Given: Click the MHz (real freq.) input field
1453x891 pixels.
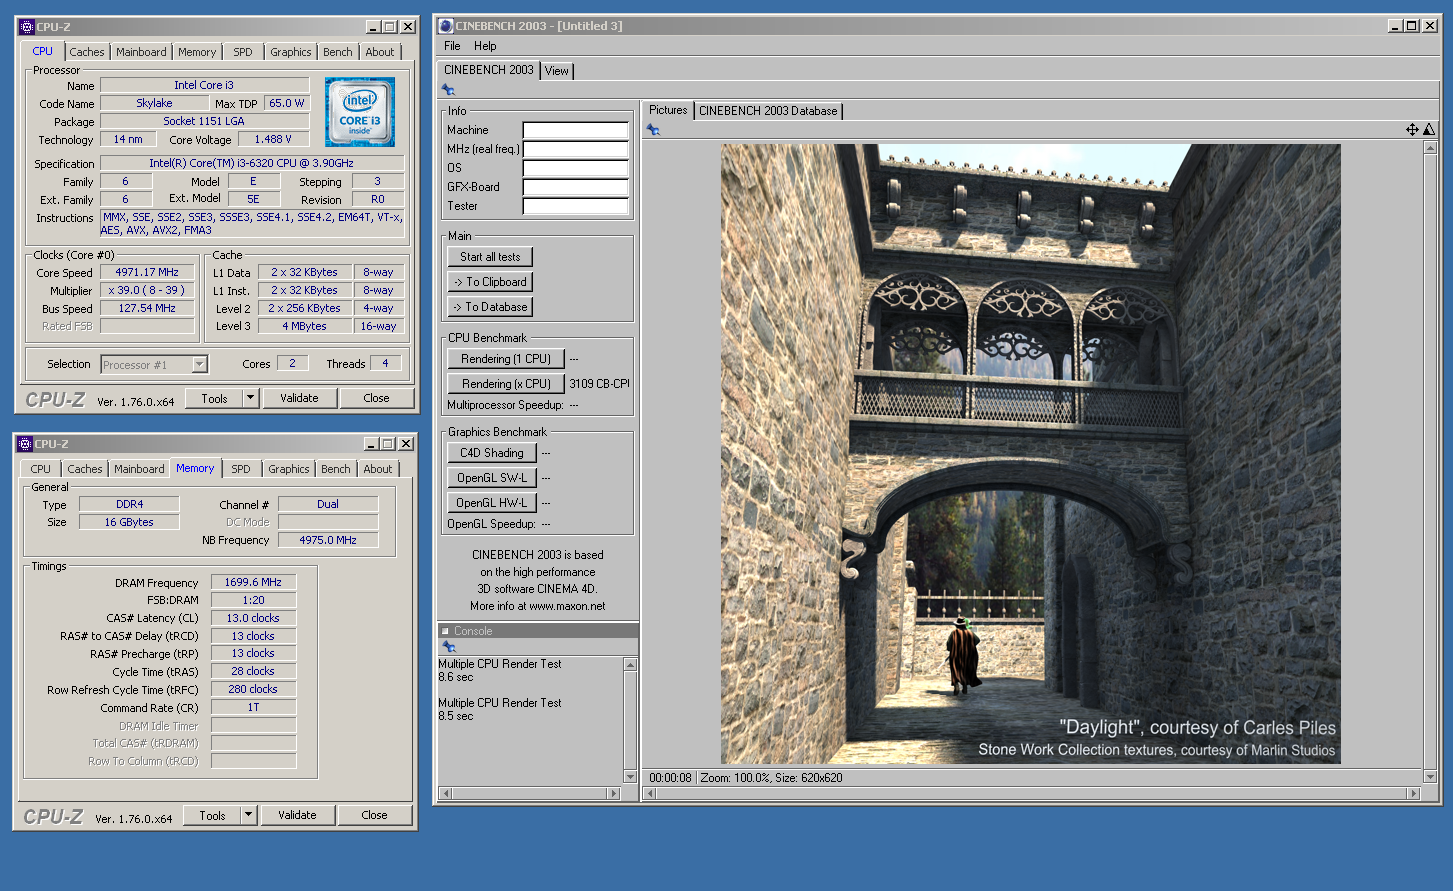Looking at the screenshot, I should click(576, 149).
